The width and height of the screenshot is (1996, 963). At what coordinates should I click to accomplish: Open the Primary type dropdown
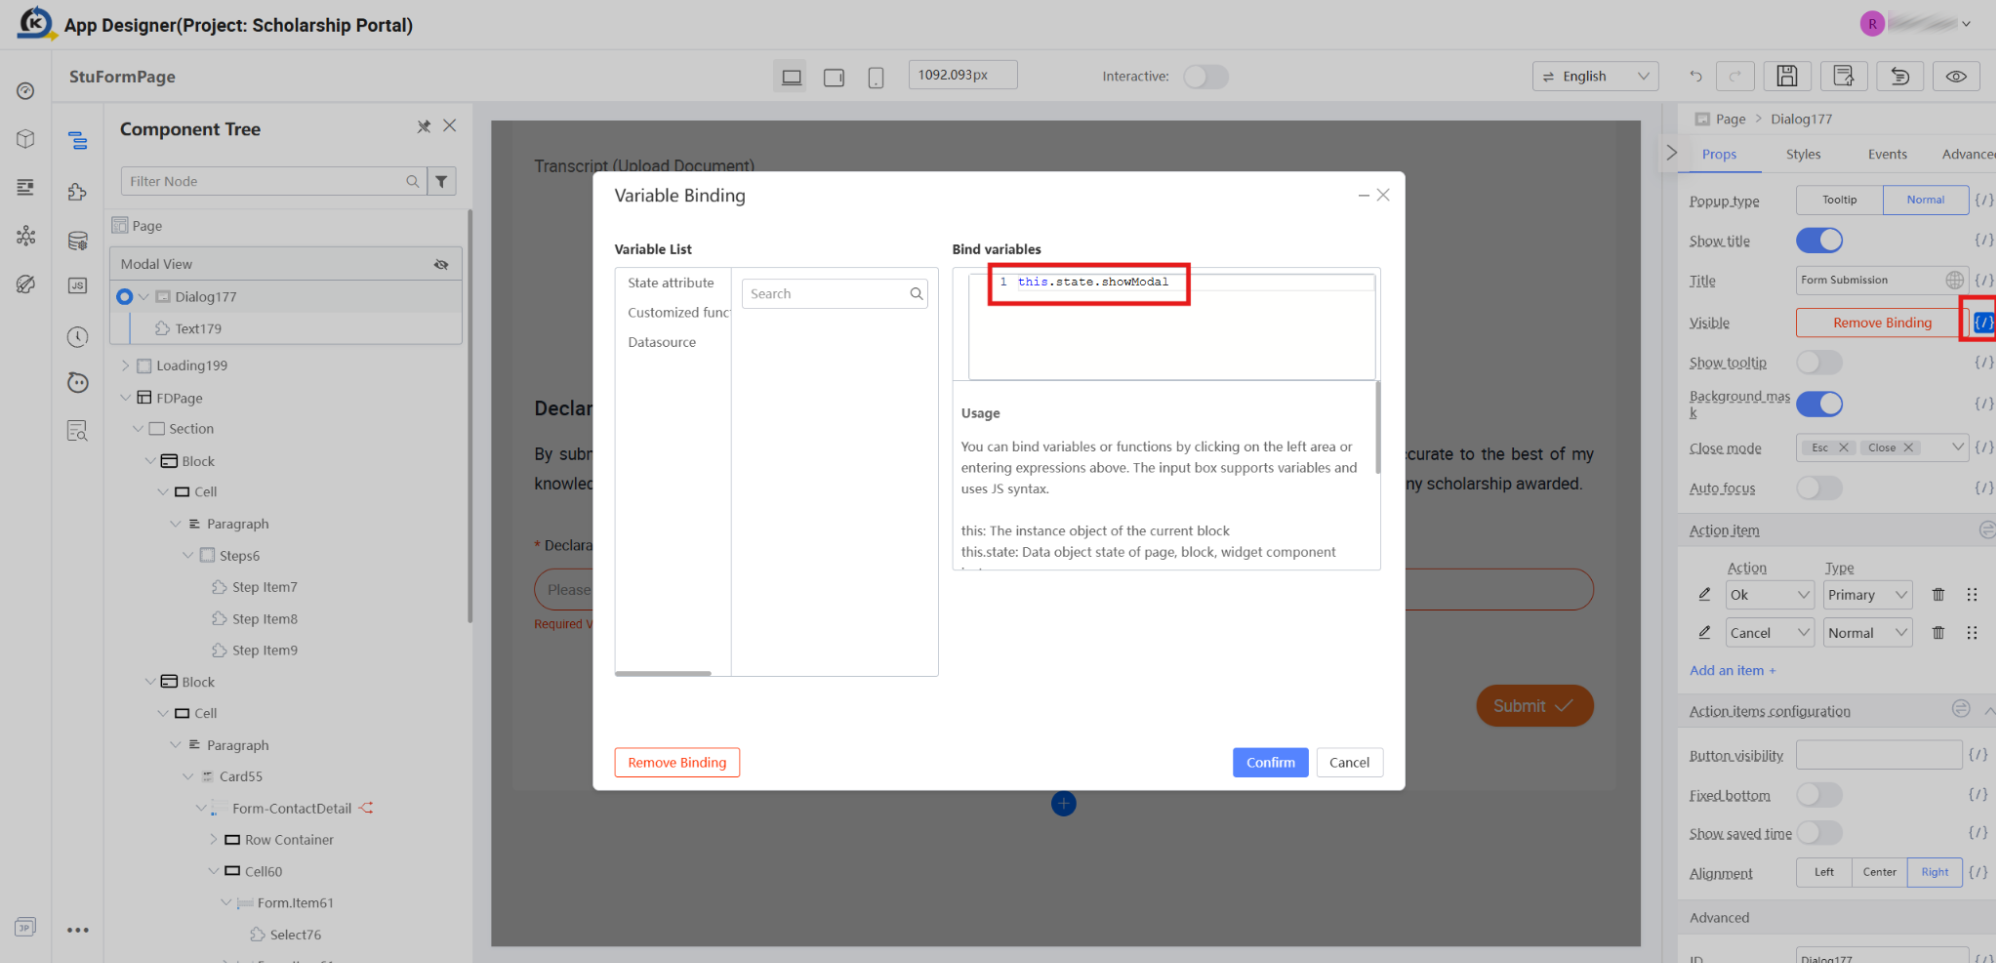[x=1867, y=594]
